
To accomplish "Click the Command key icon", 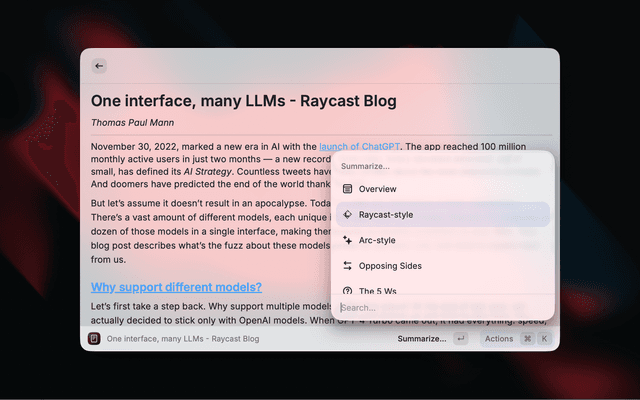I will pyautogui.click(x=527, y=339).
